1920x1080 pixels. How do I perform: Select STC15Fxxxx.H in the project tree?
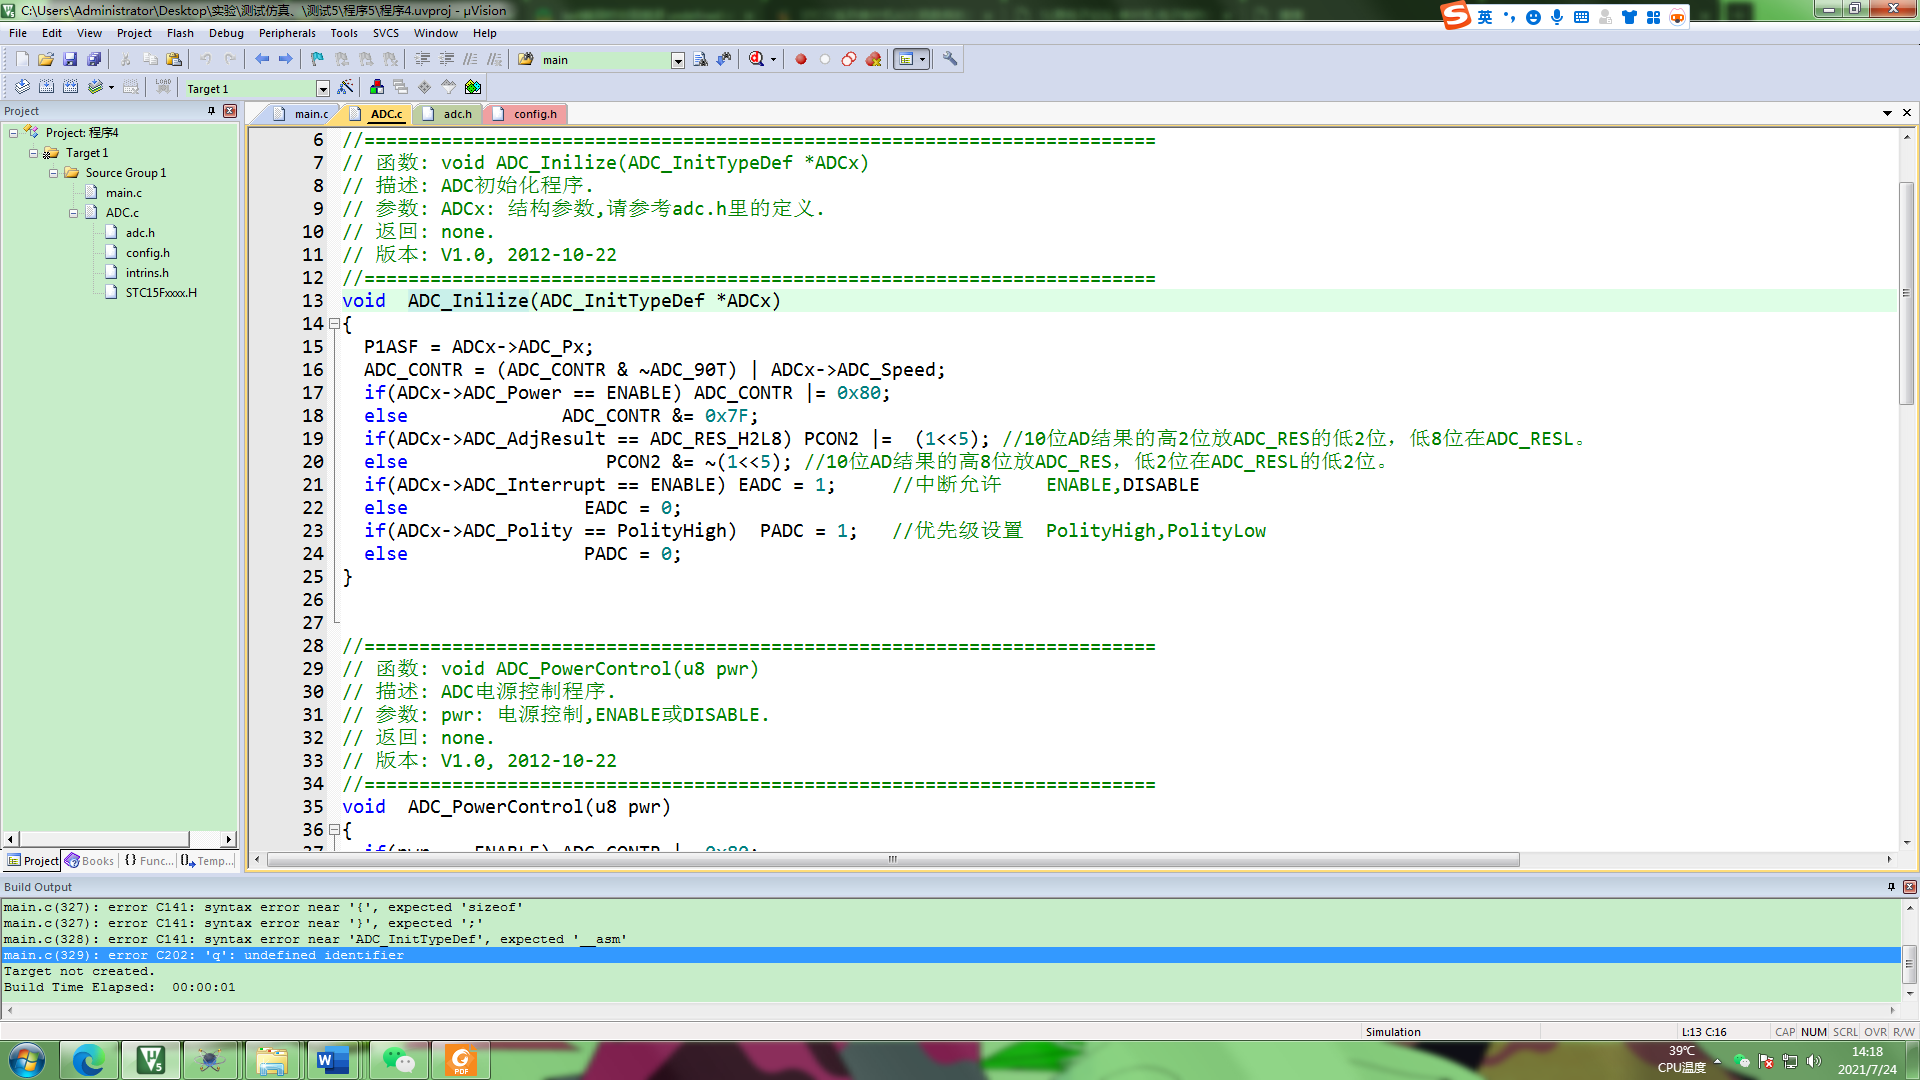coord(161,293)
